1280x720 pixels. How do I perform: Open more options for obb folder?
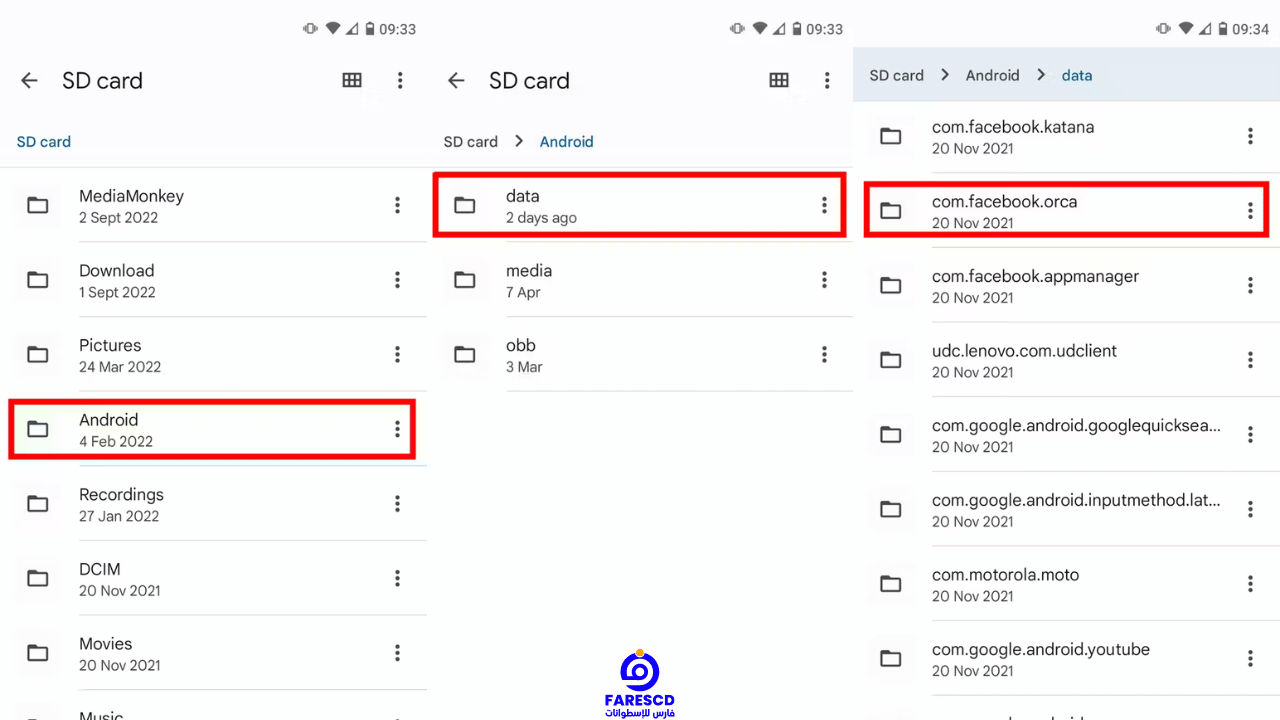(824, 354)
